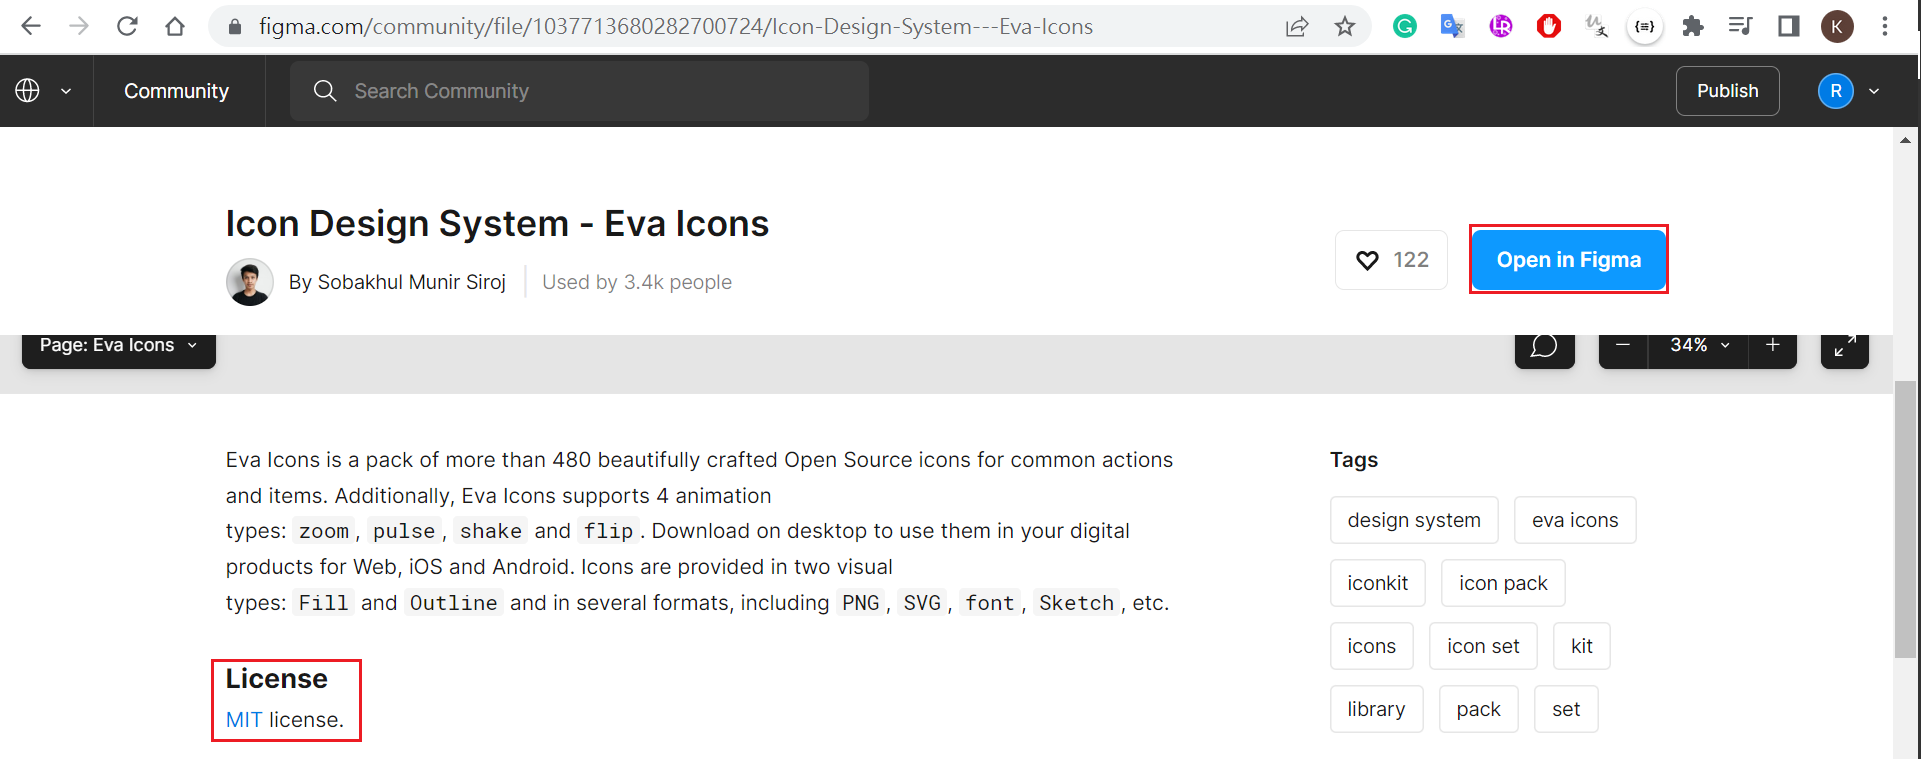
Task: Click the globe language icon
Action: click(x=28, y=91)
